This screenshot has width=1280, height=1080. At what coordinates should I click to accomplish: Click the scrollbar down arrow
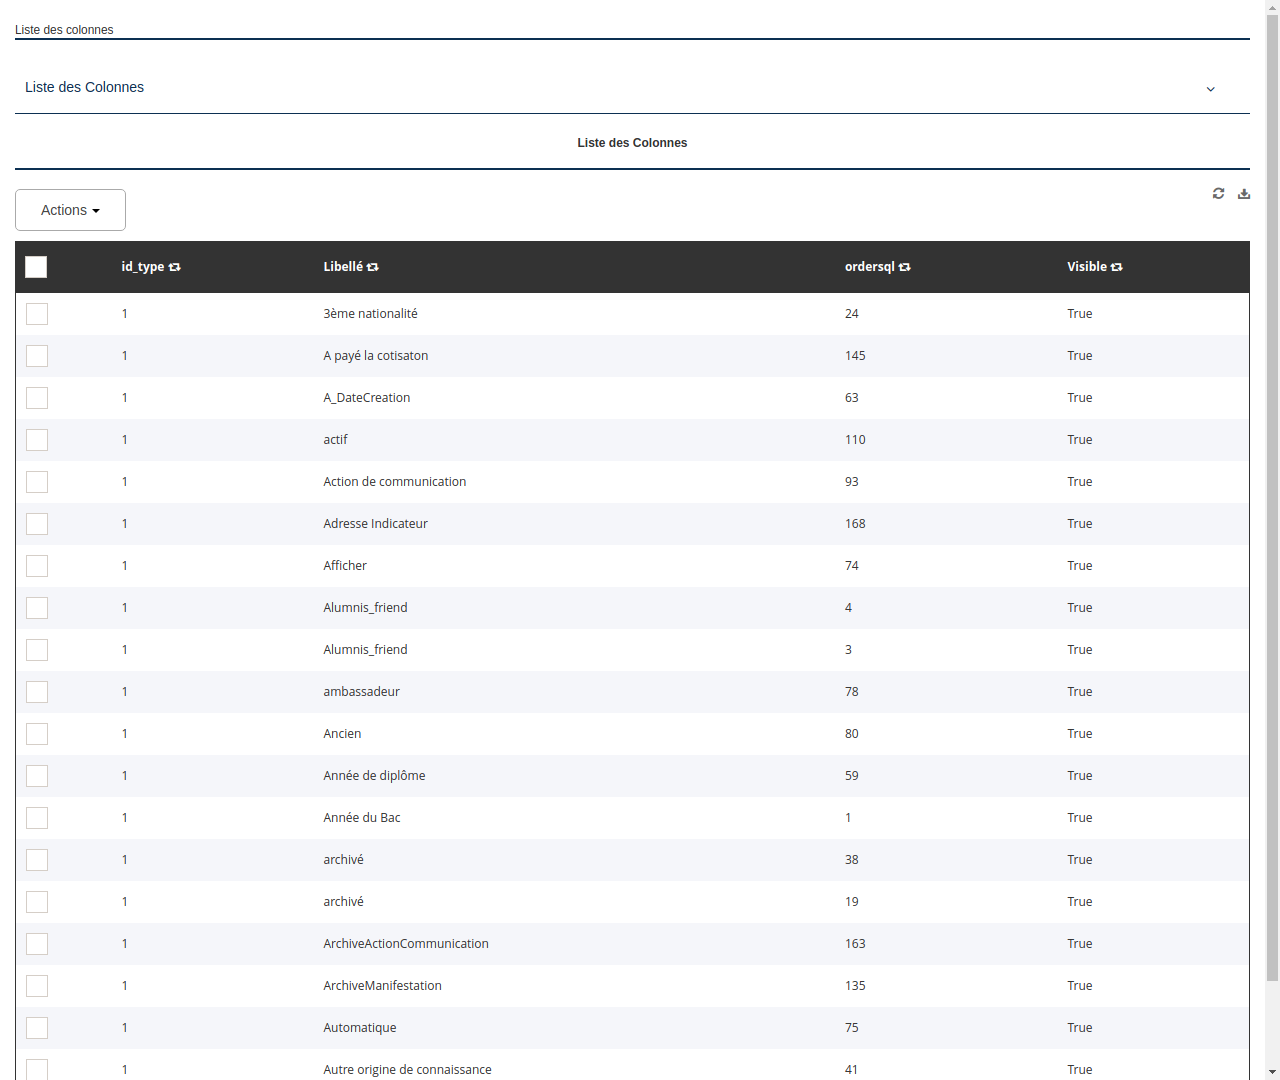coord(1272,1073)
